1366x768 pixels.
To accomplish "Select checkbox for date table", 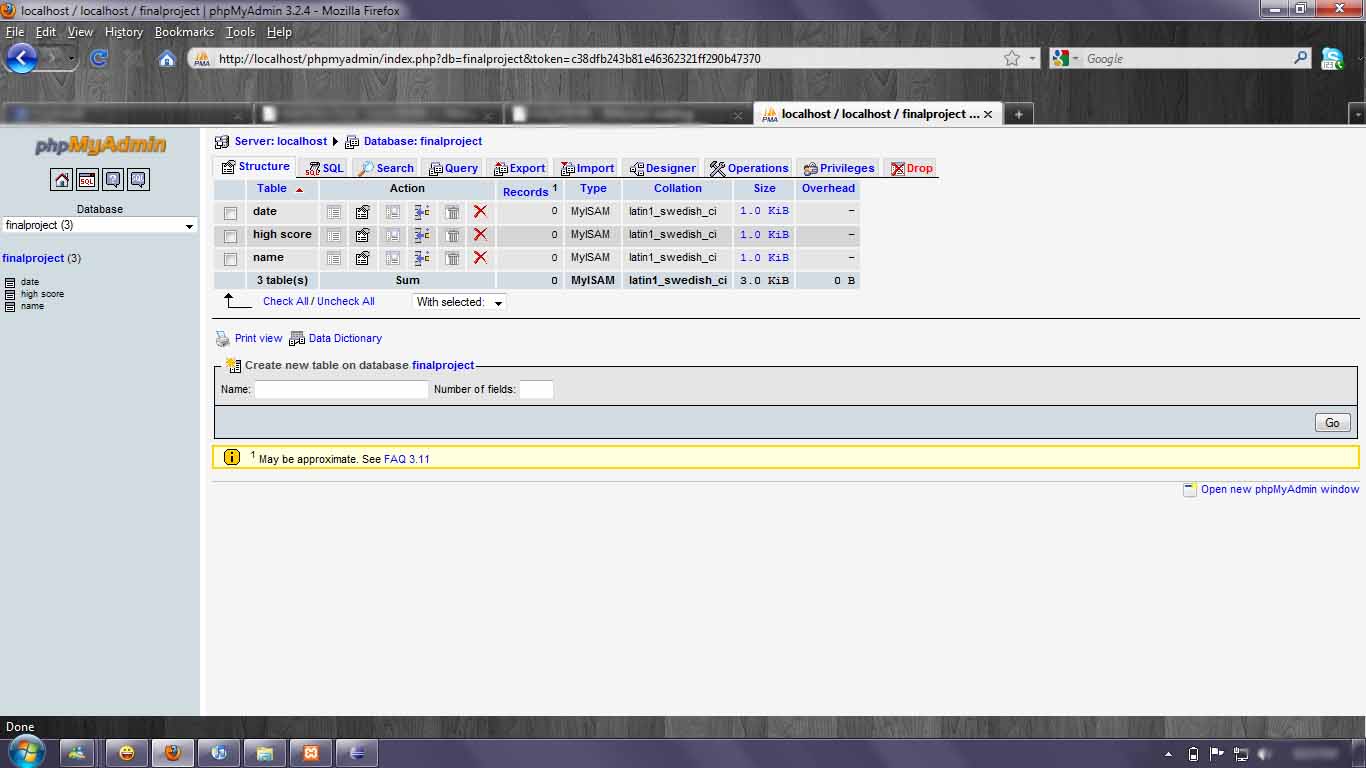I will coord(230,213).
